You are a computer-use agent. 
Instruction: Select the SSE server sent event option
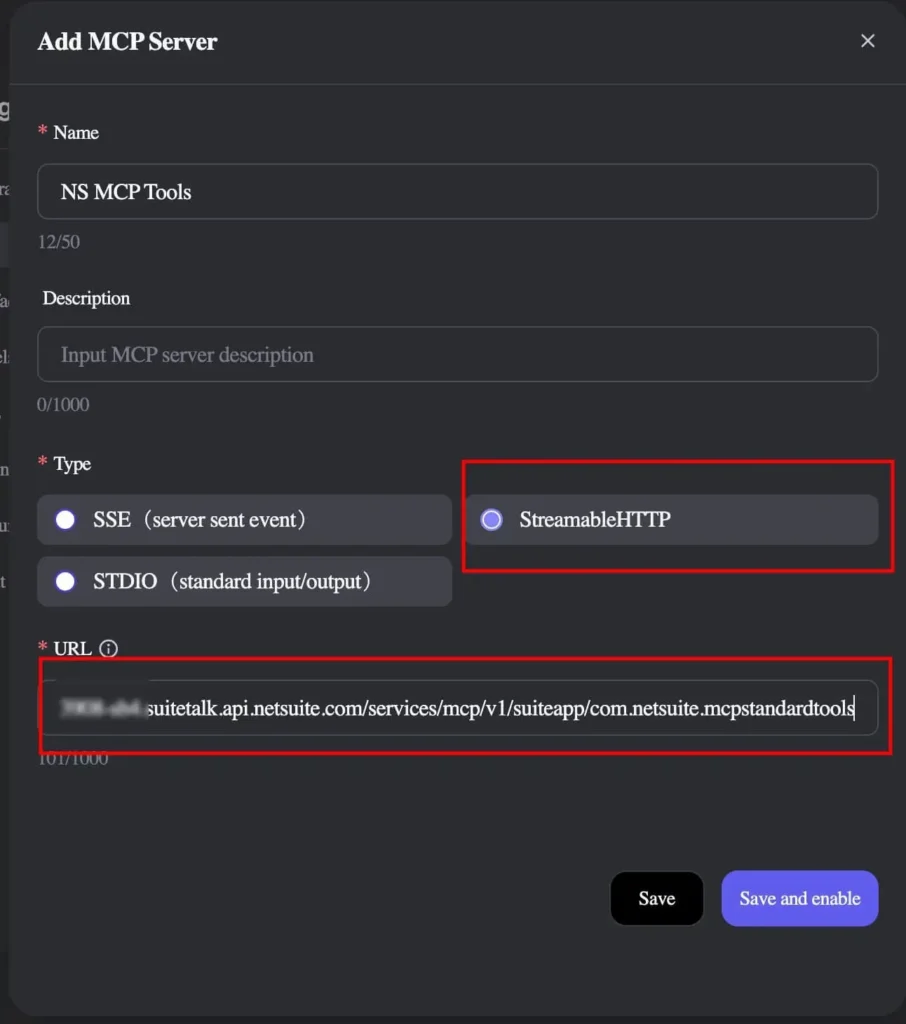(x=66, y=520)
